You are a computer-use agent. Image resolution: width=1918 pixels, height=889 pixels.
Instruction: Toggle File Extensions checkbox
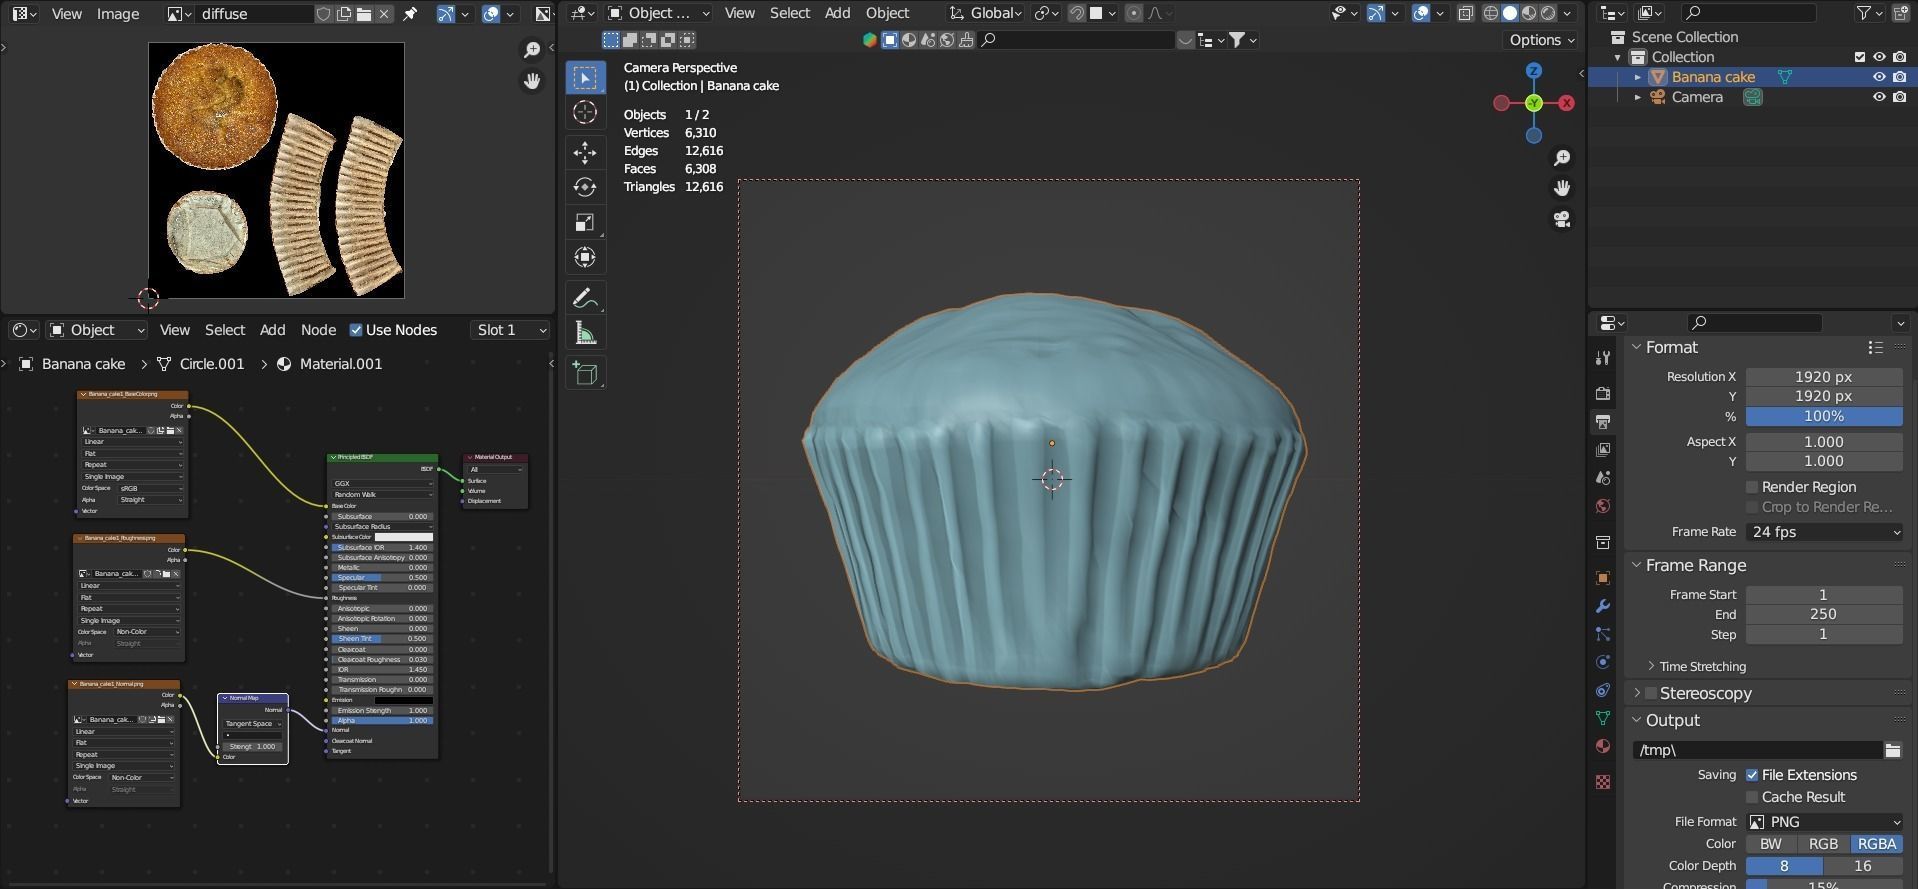tap(1752, 775)
